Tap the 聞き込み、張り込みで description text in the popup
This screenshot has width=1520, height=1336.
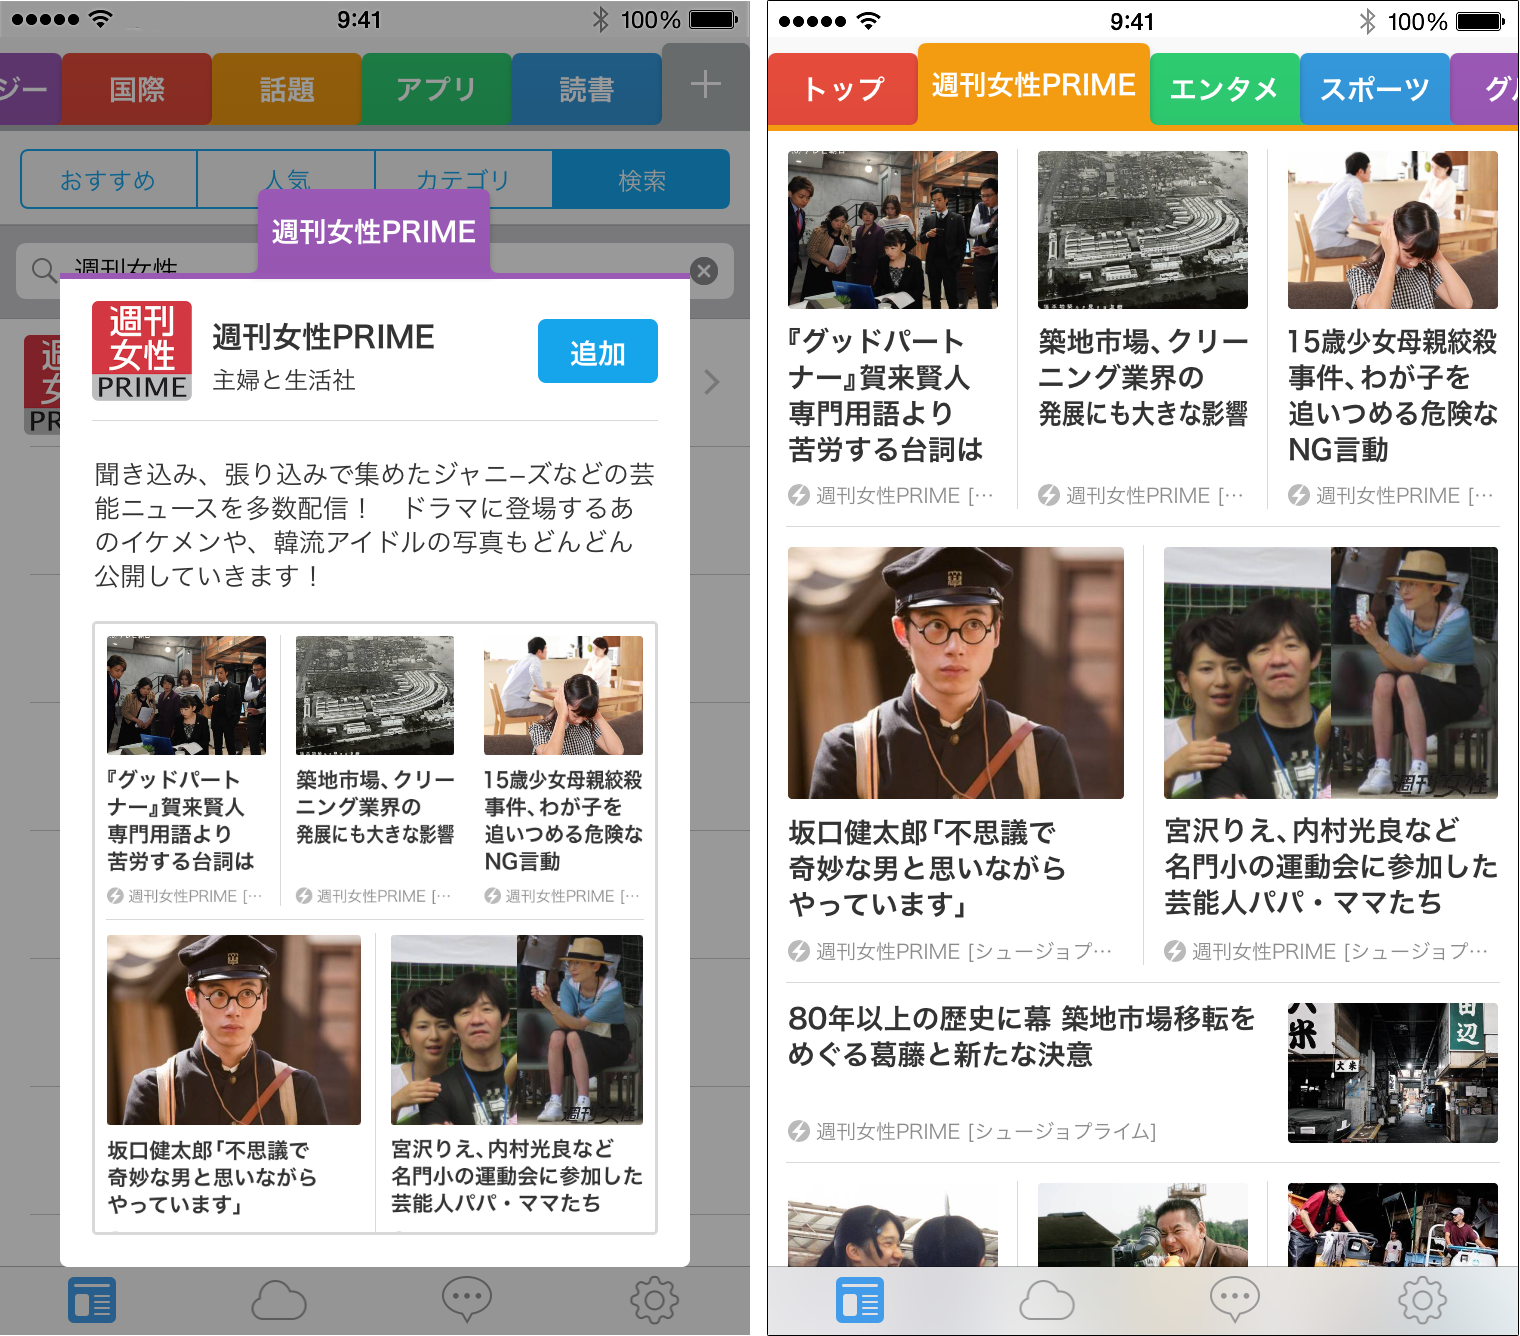374,525
